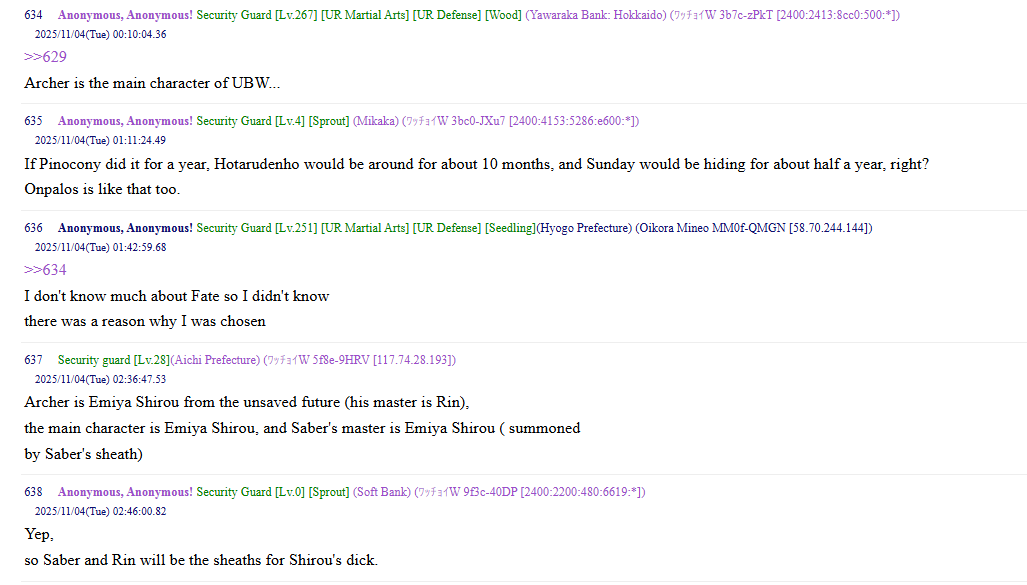Select post number 638
This screenshot has width=1027, height=585.
(33, 492)
